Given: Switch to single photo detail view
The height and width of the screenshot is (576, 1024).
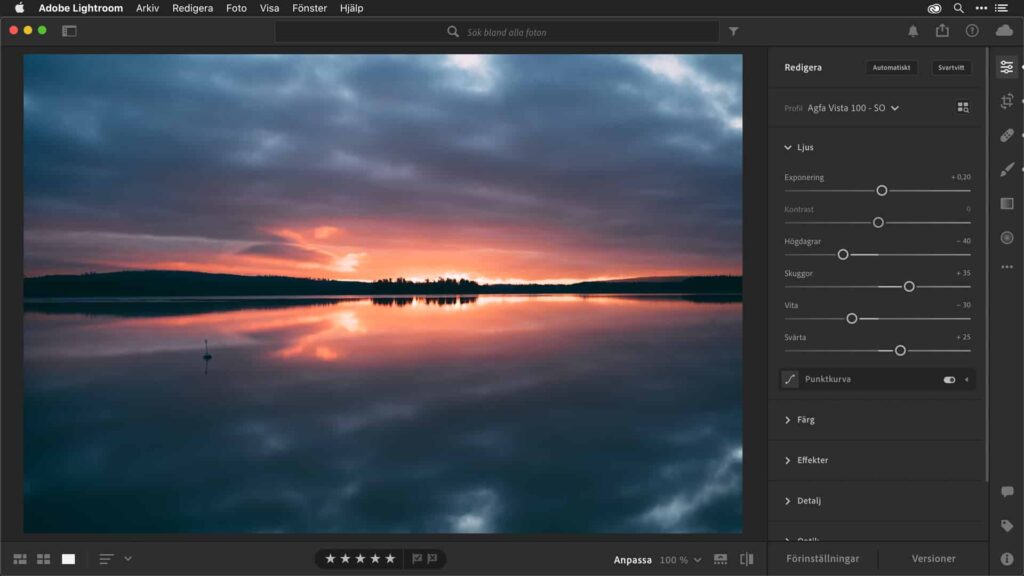Looking at the screenshot, I should pyautogui.click(x=69, y=559).
